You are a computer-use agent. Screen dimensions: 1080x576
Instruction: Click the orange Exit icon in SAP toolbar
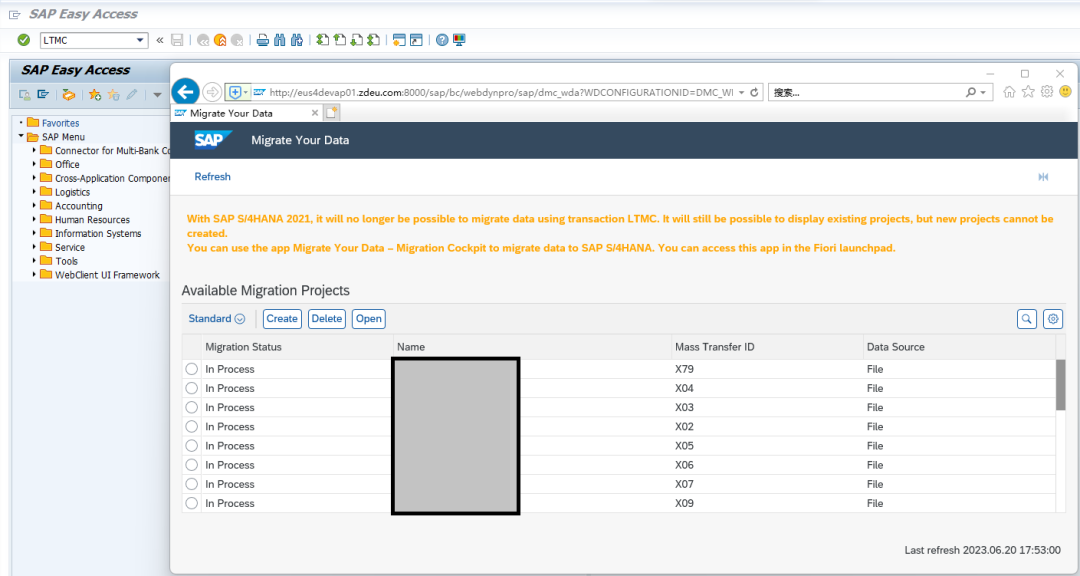pyautogui.click(x=220, y=40)
